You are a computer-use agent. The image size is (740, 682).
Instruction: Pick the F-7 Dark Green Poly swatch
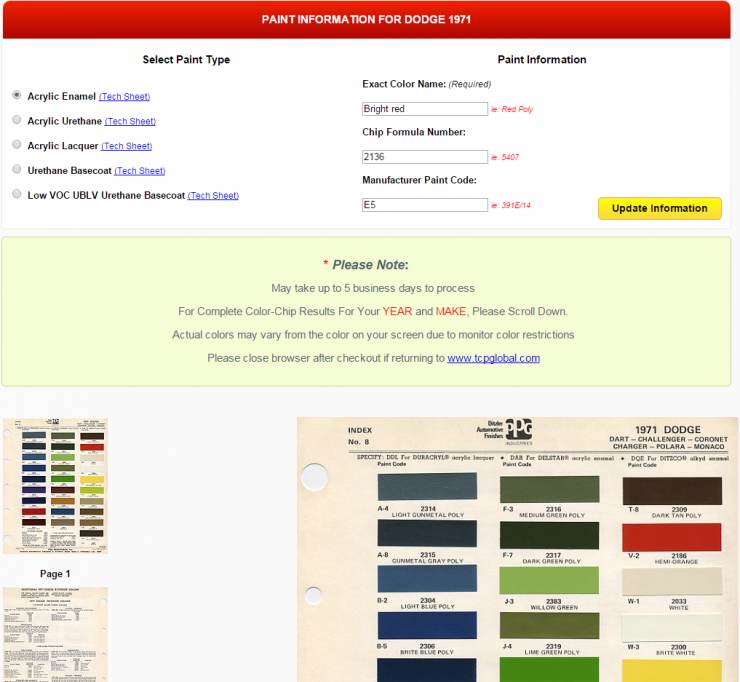click(x=549, y=536)
